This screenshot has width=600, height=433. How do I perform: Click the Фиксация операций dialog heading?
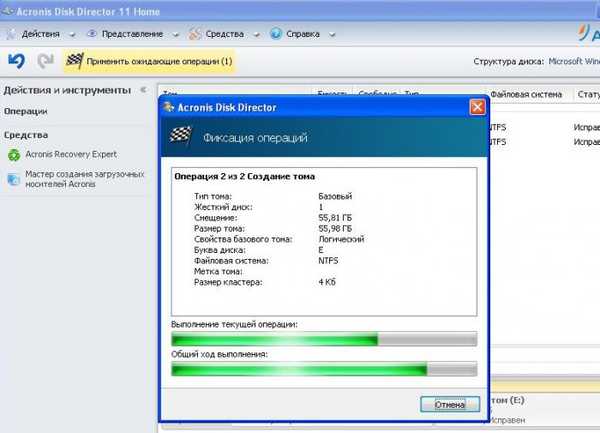click(255, 138)
